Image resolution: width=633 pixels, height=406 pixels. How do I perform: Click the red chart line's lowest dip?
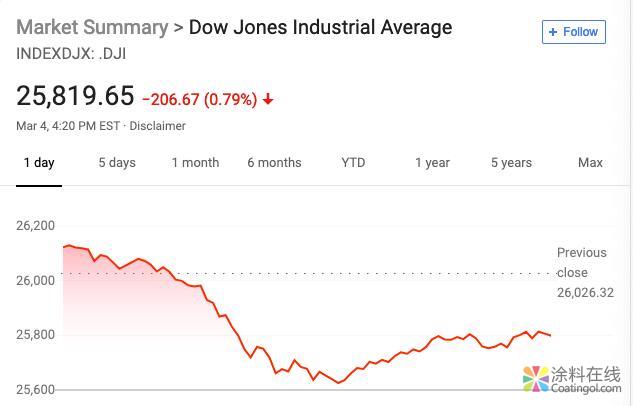(x=338, y=382)
